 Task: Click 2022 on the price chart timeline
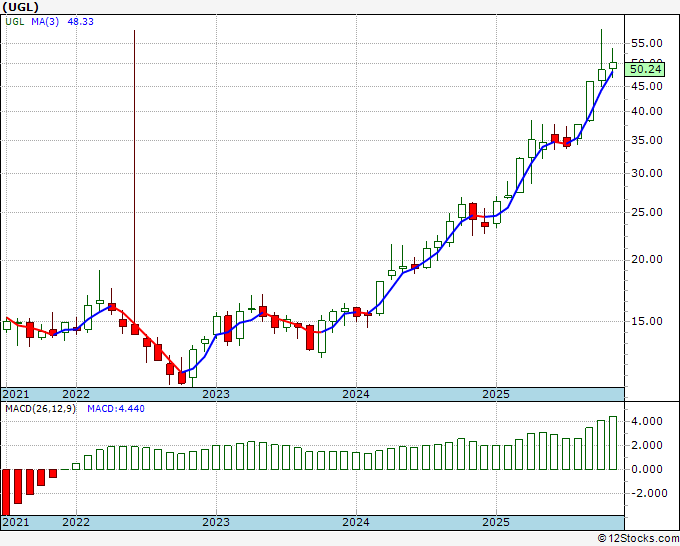[76, 395]
